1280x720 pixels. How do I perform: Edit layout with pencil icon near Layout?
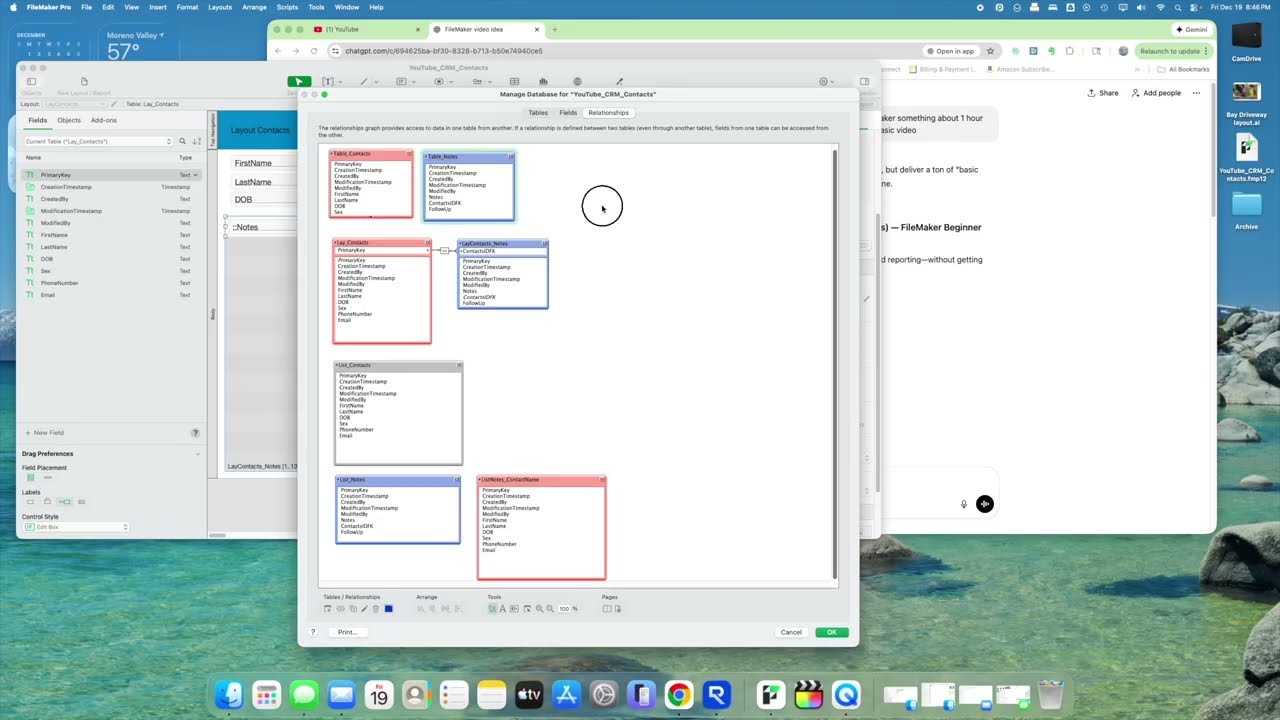click(x=114, y=104)
